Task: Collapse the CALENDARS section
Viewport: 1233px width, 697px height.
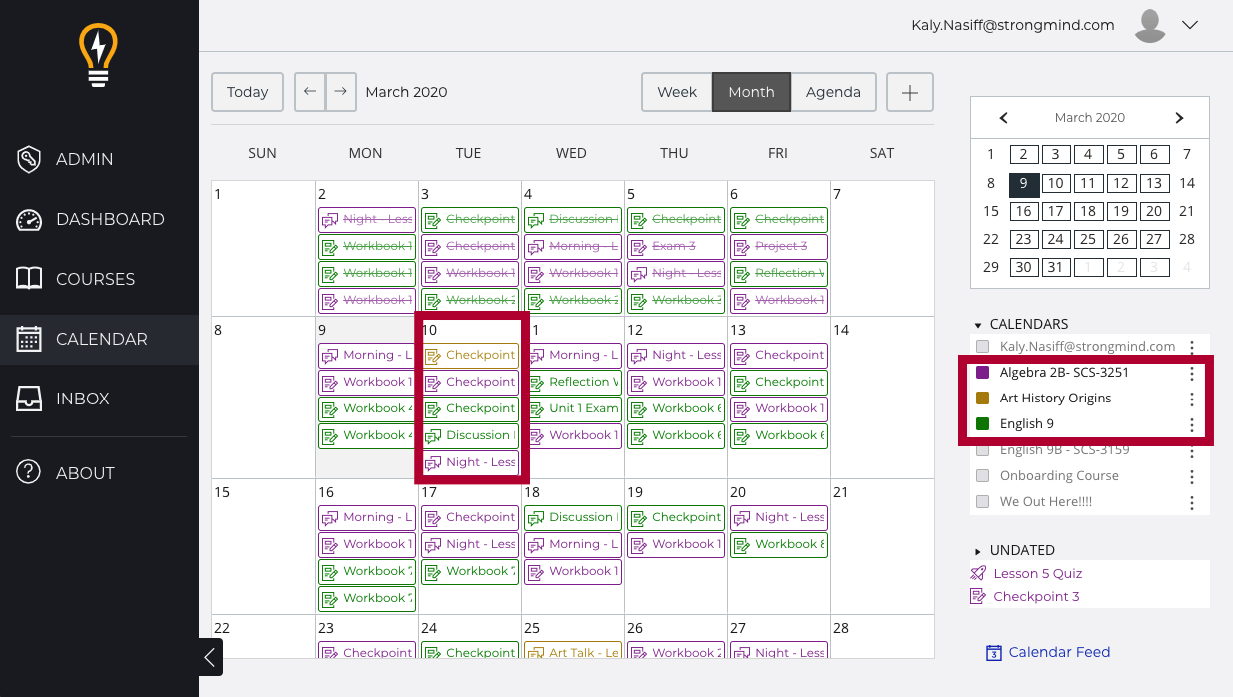Action: pos(978,325)
